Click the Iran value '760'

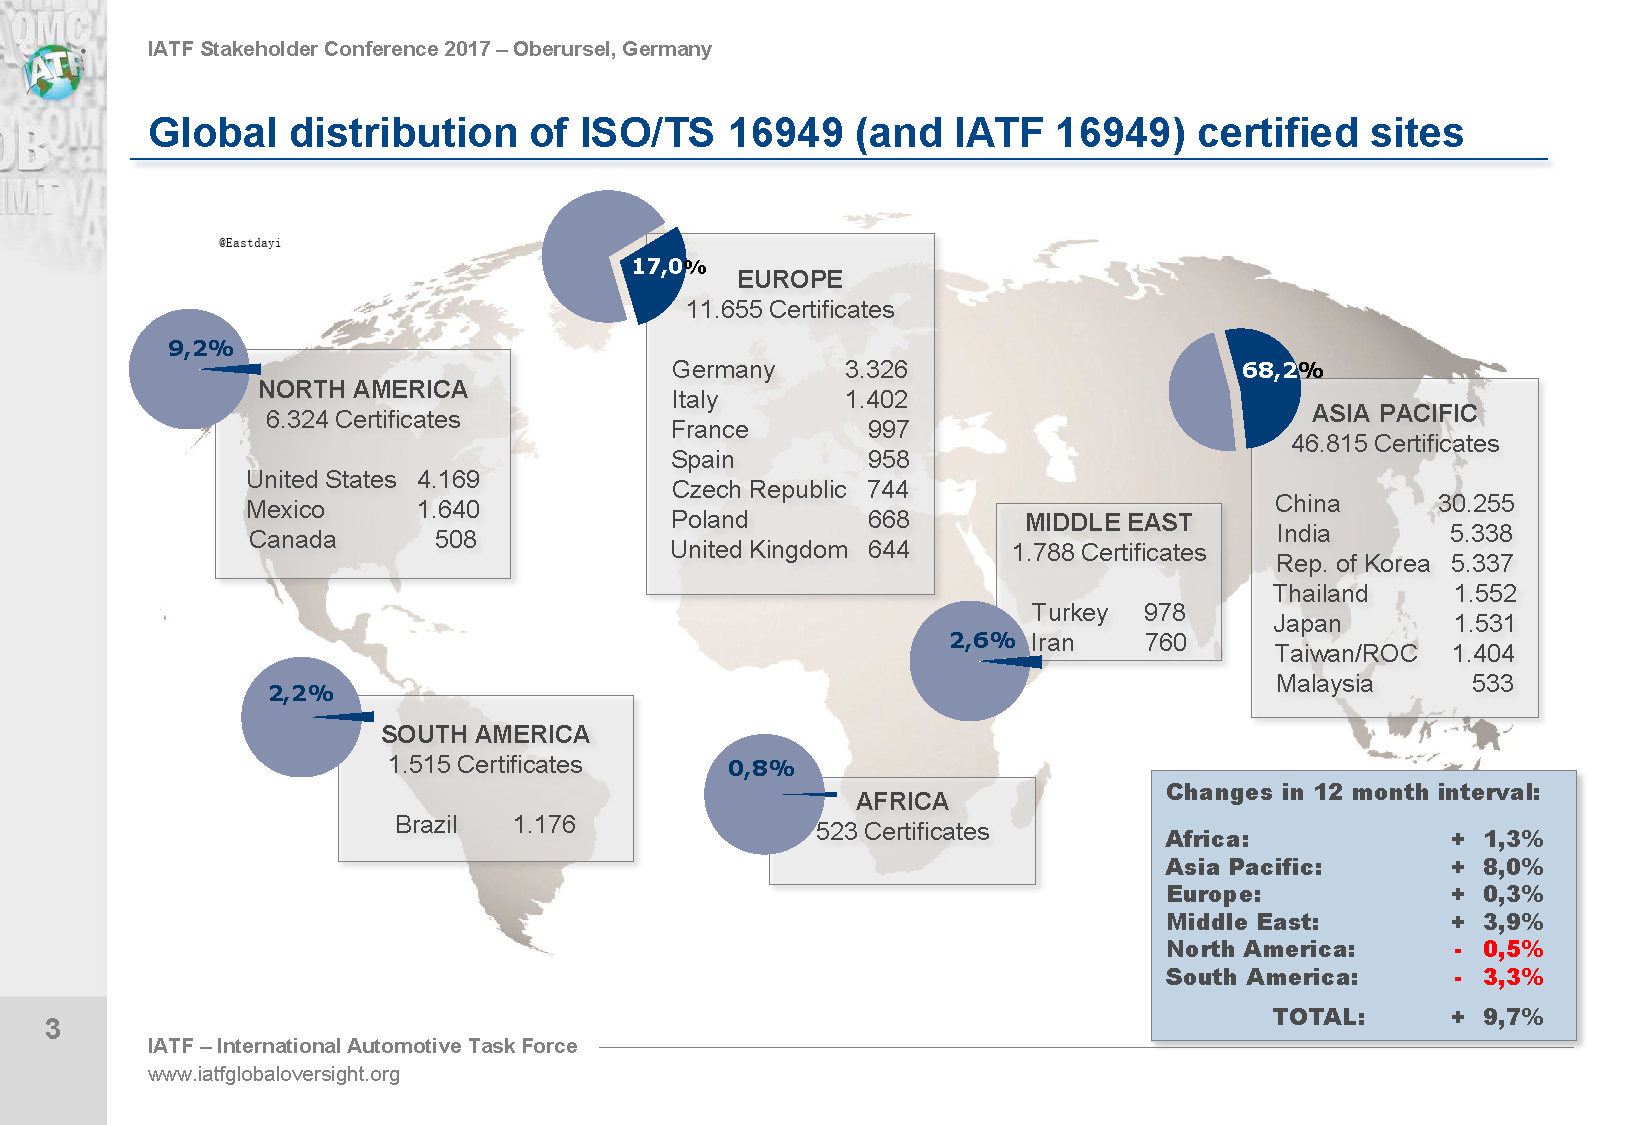pyautogui.click(x=1166, y=642)
